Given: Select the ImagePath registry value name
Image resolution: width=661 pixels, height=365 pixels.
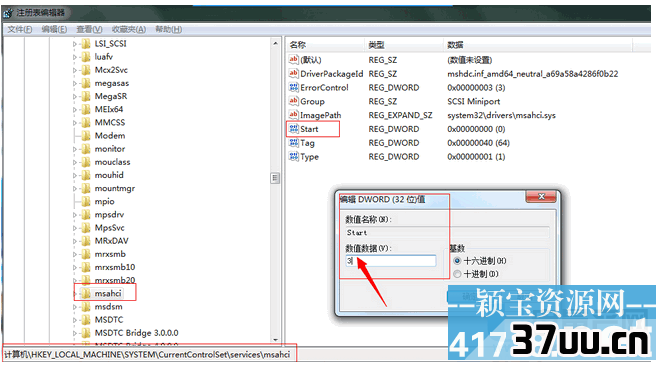Looking at the screenshot, I should [x=320, y=115].
